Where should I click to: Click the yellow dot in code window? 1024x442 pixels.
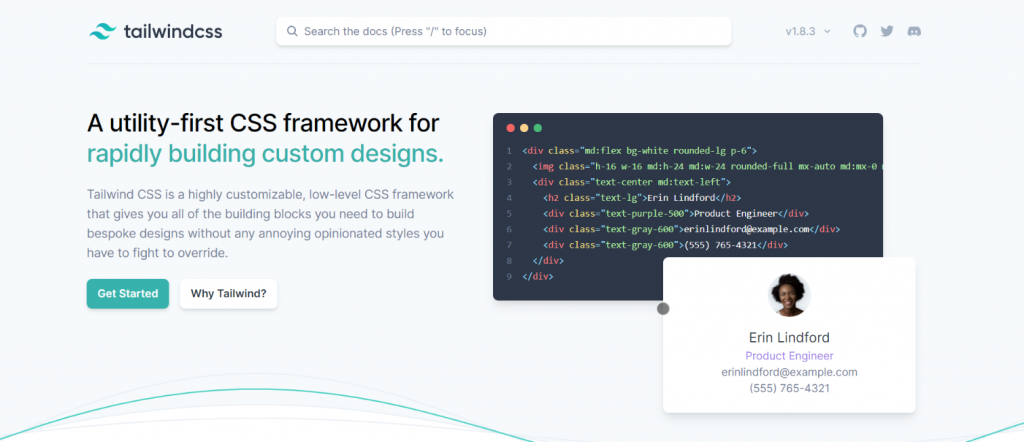tap(524, 128)
